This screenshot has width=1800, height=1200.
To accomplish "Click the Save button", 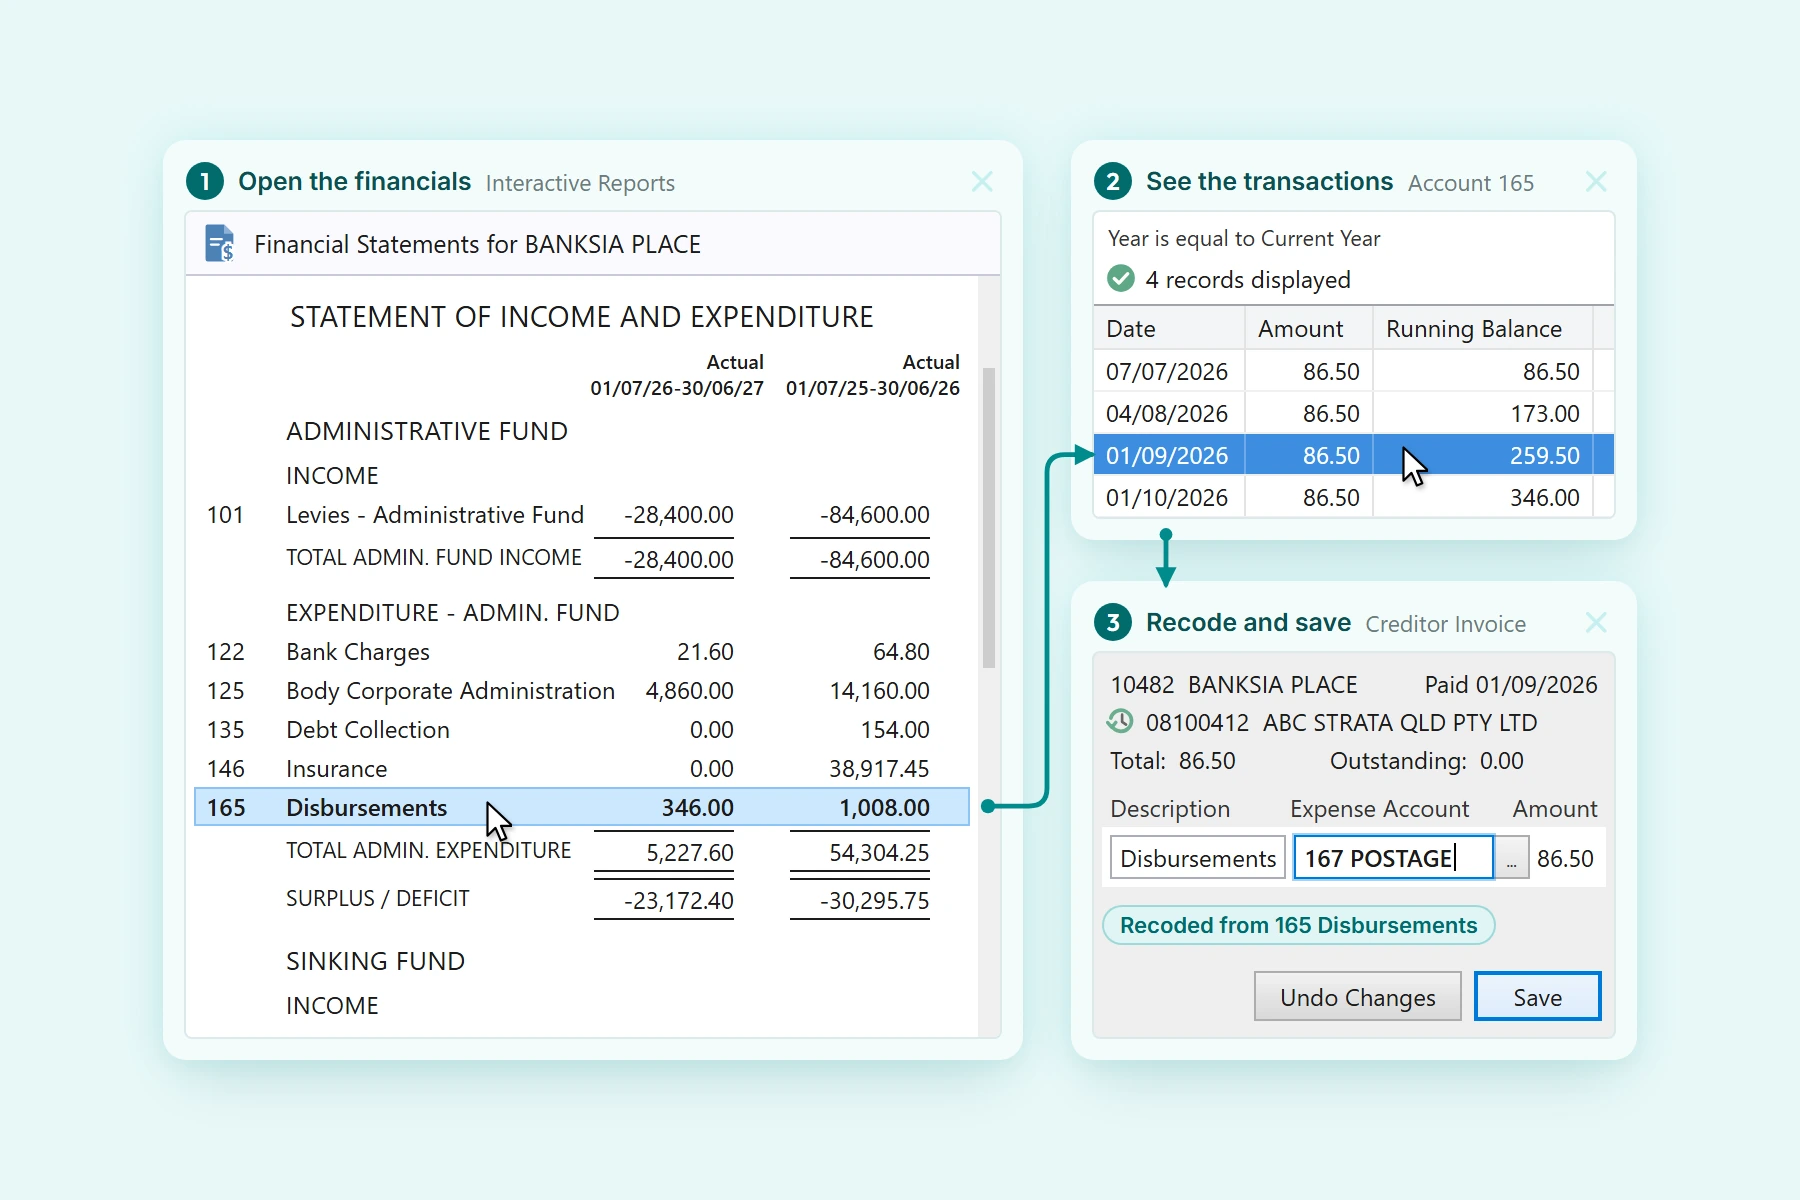I will [1537, 997].
